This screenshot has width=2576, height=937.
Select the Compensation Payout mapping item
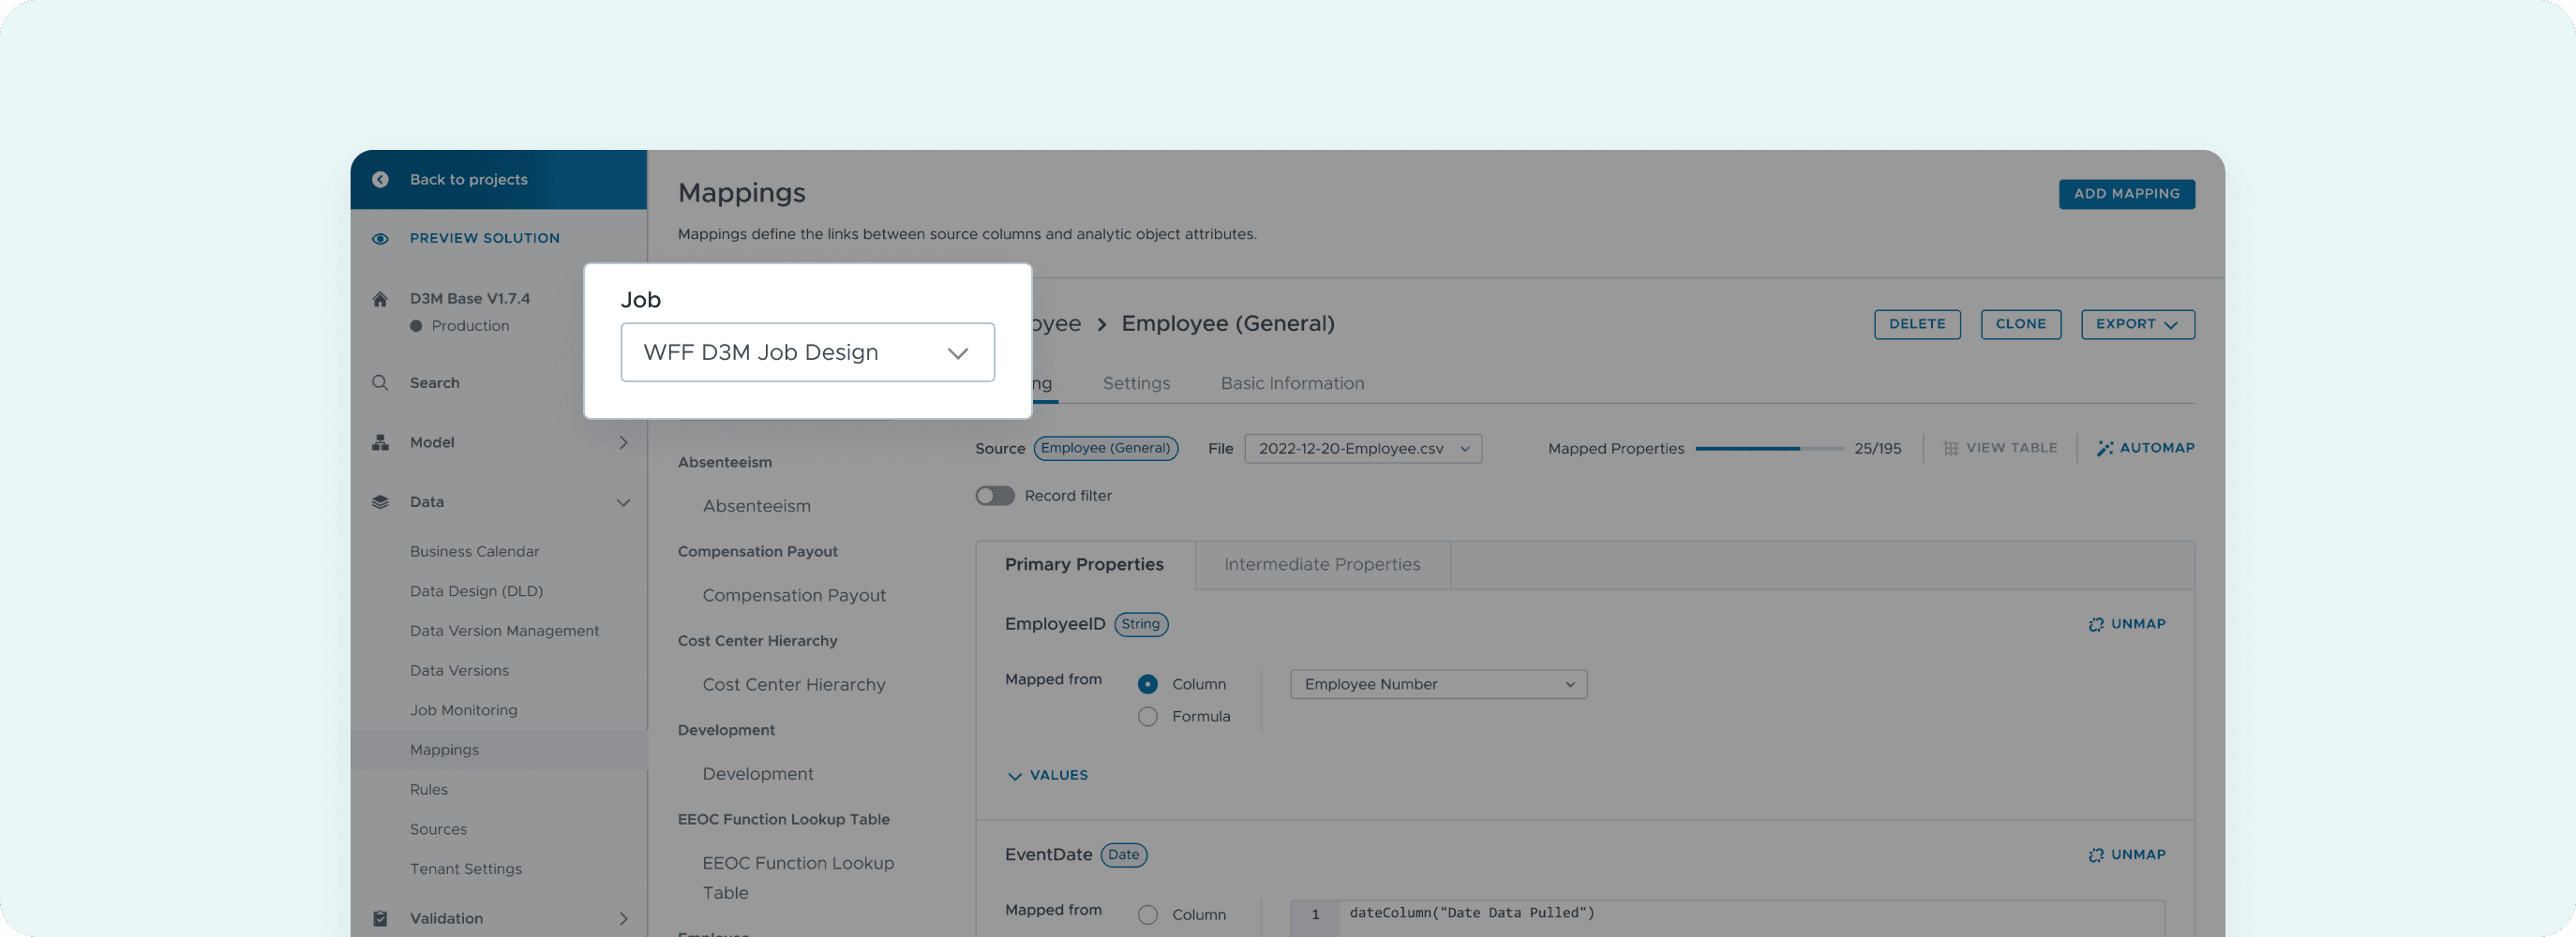tap(794, 595)
